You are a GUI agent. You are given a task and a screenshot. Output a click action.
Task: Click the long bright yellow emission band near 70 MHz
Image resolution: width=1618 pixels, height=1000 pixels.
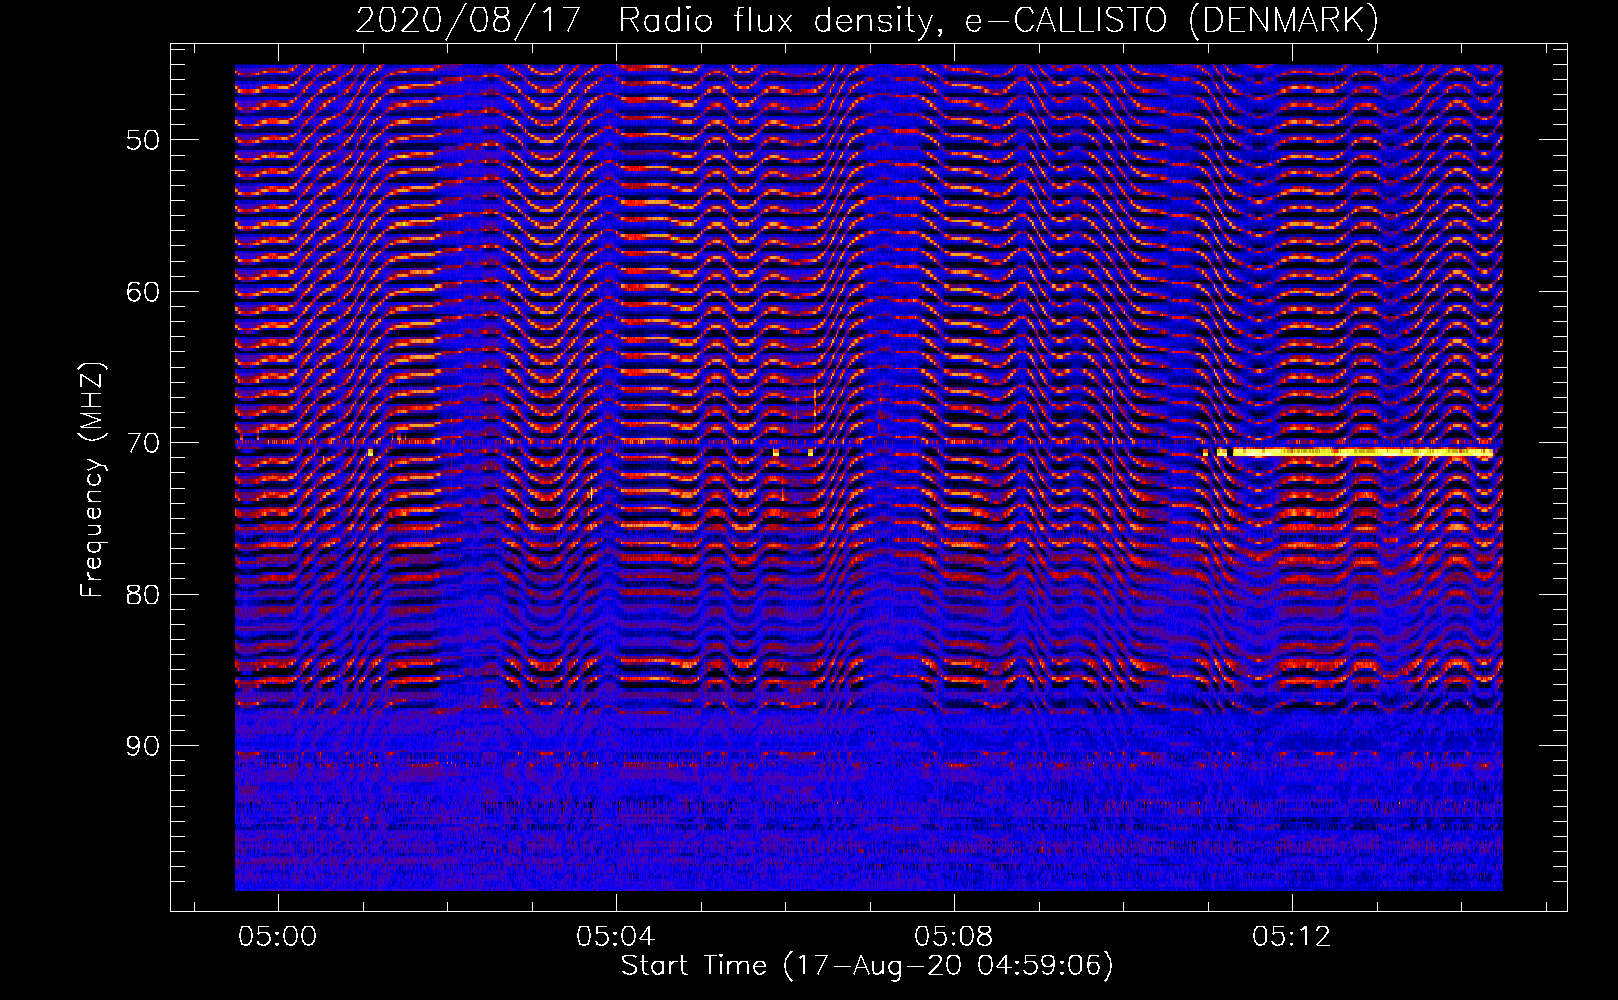point(1362,452)
